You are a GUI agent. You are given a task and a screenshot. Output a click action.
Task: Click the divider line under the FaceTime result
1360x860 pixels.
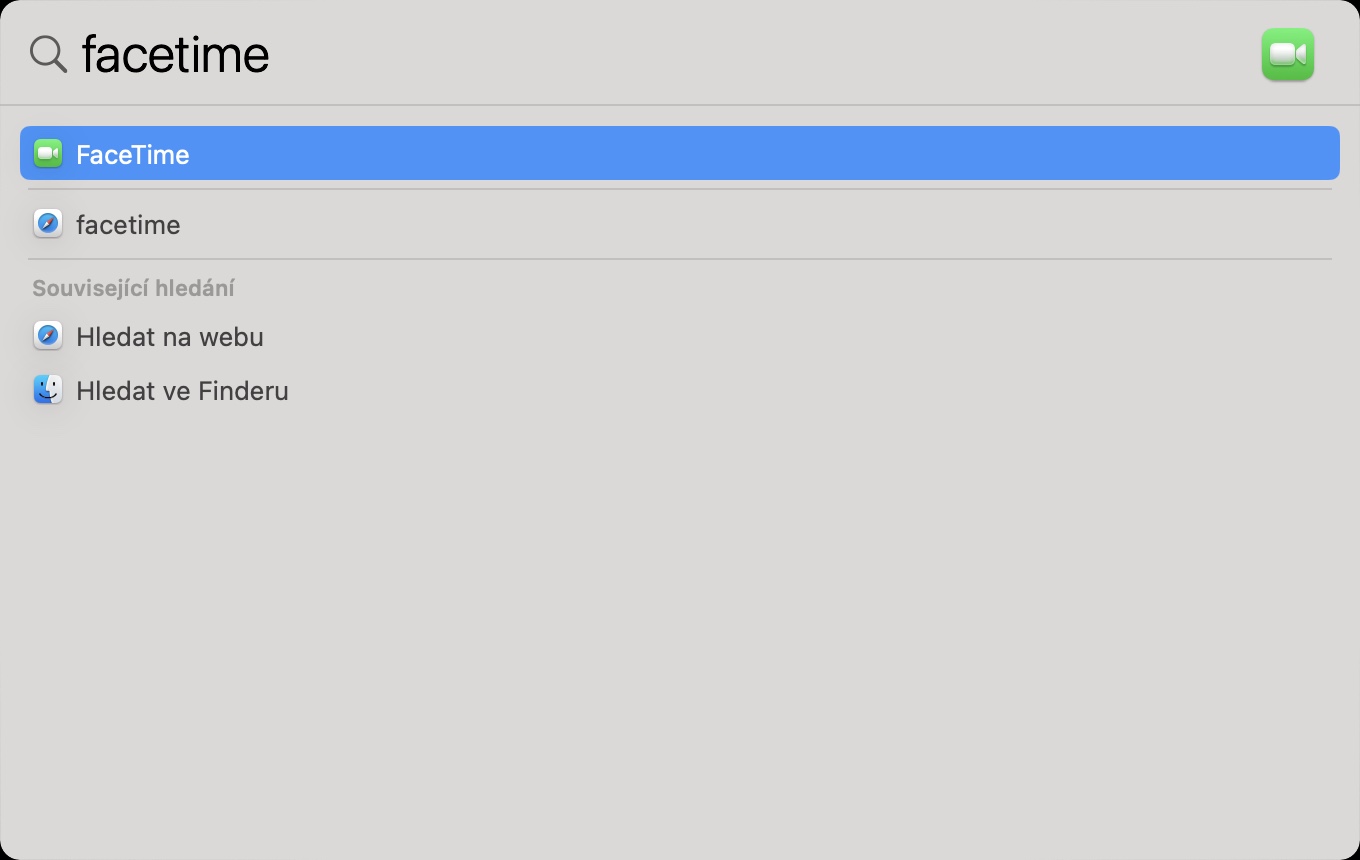point(680,189)
